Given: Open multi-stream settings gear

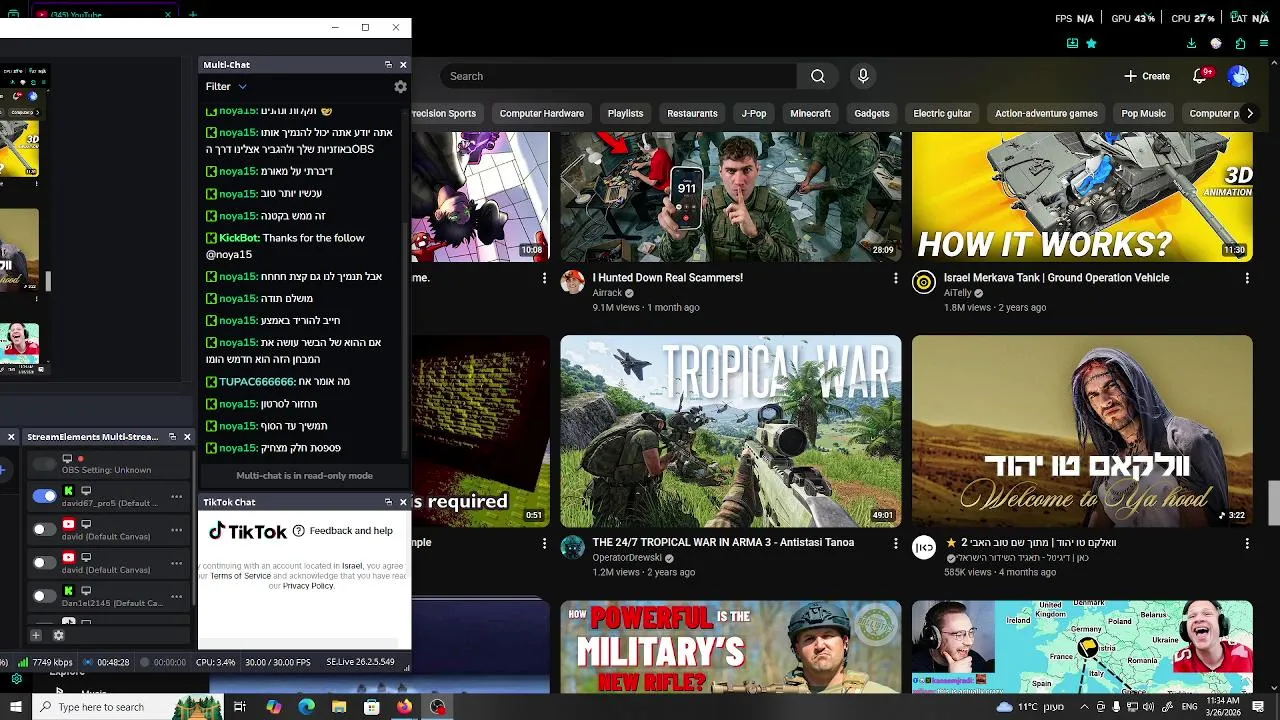Looking at the screenshot, I should [x=58, y=635].
